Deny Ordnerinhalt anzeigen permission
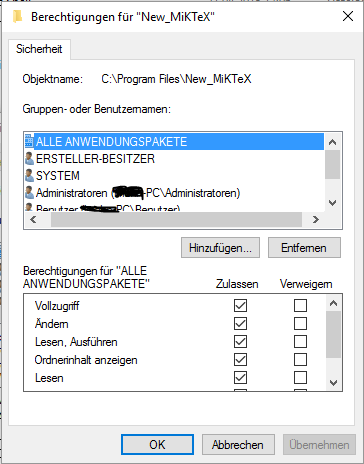The width and height of the screenshot is (364, 464). [x=300, y=359]
